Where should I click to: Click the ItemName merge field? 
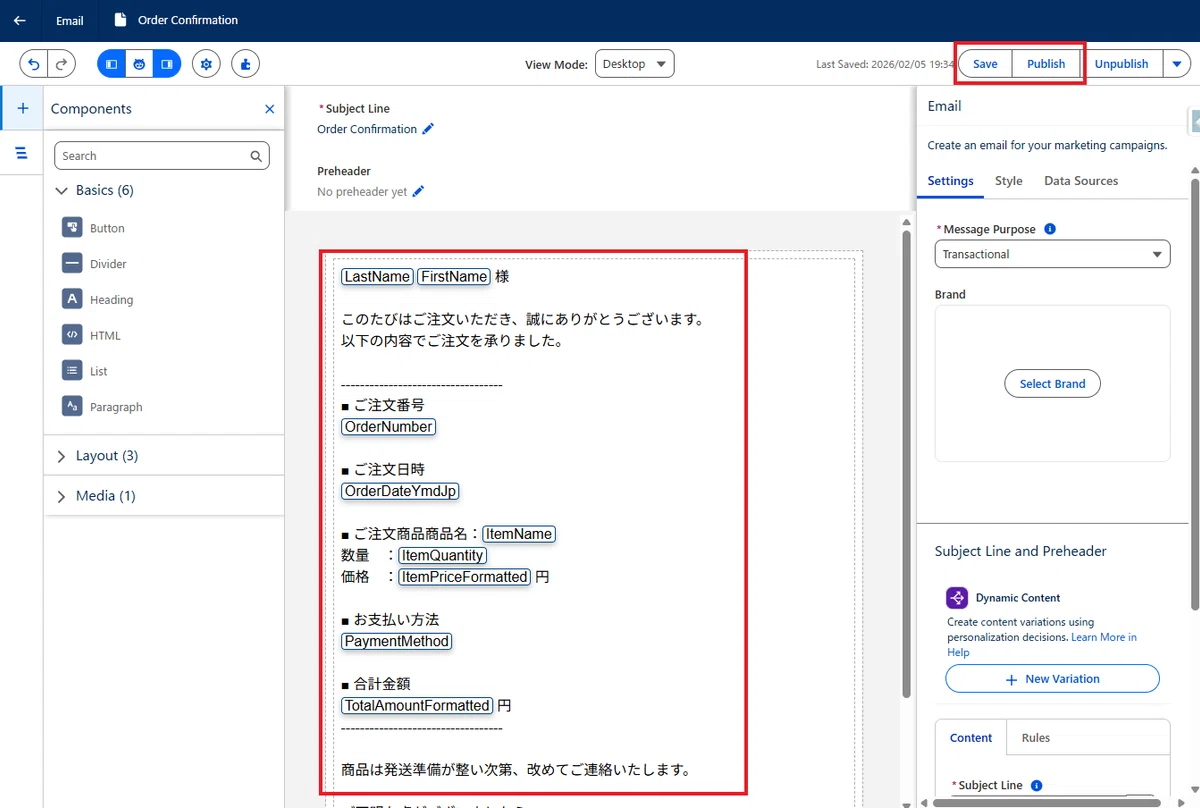point(519,534)
